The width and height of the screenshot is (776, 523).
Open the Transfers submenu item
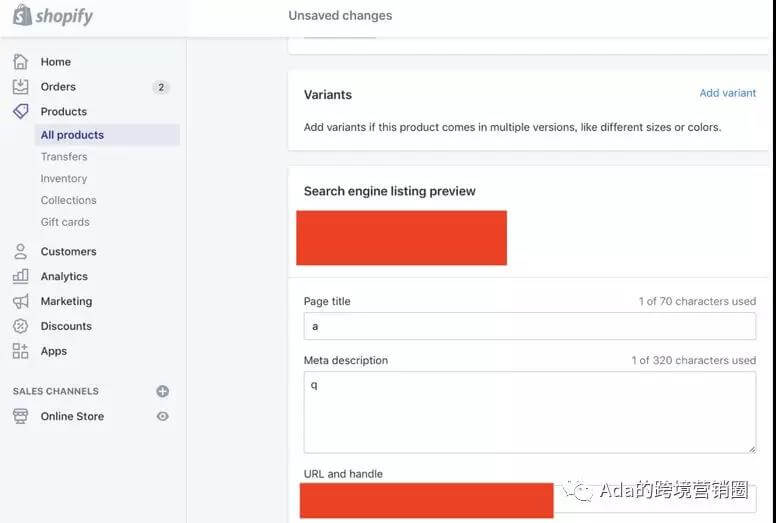click(64, 157)
